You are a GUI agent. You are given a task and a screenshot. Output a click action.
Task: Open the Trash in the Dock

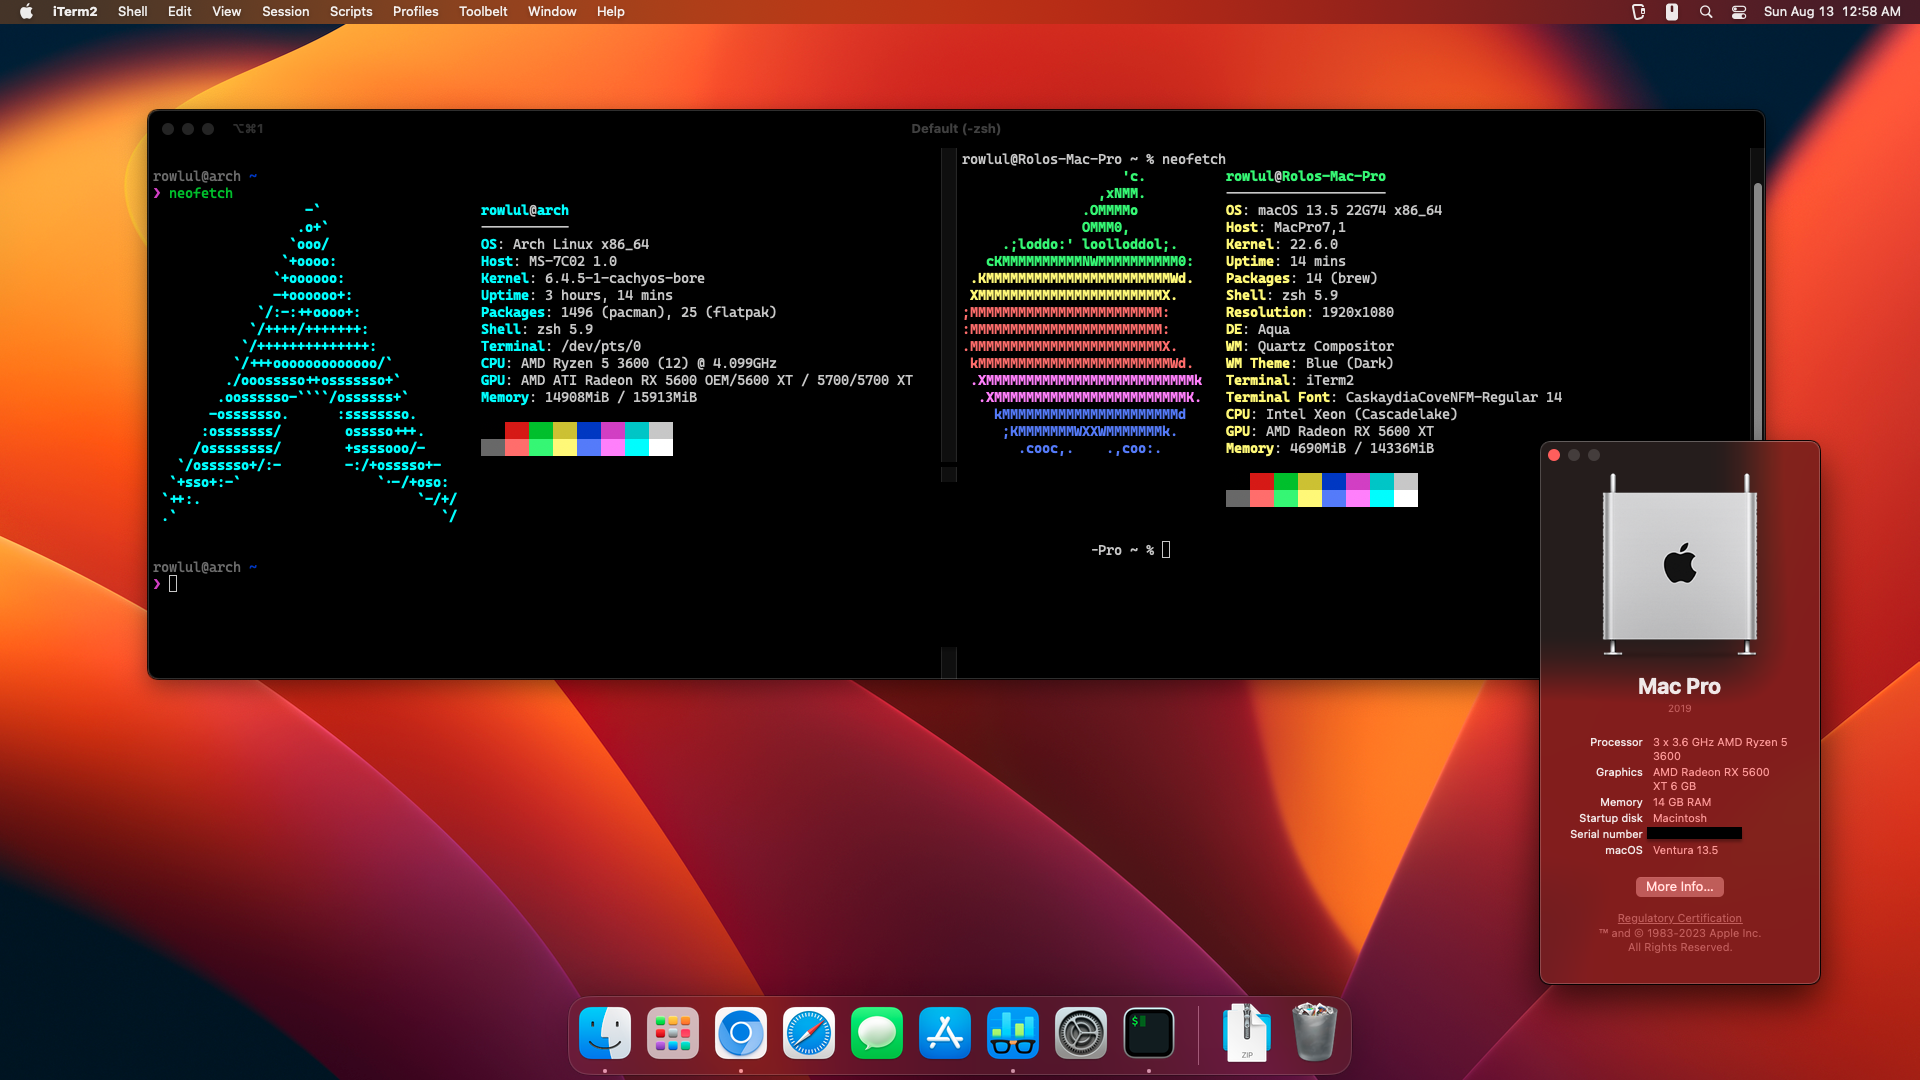tap(1315, 1033)
